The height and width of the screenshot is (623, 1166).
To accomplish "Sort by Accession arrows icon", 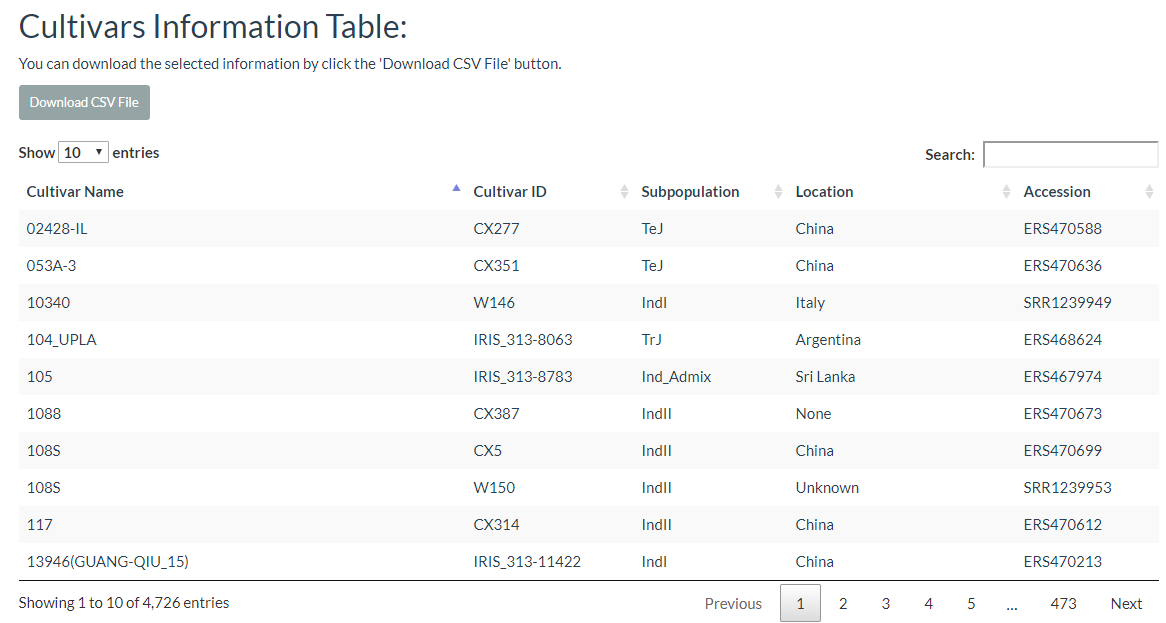I will click(x=1148, y=192).
